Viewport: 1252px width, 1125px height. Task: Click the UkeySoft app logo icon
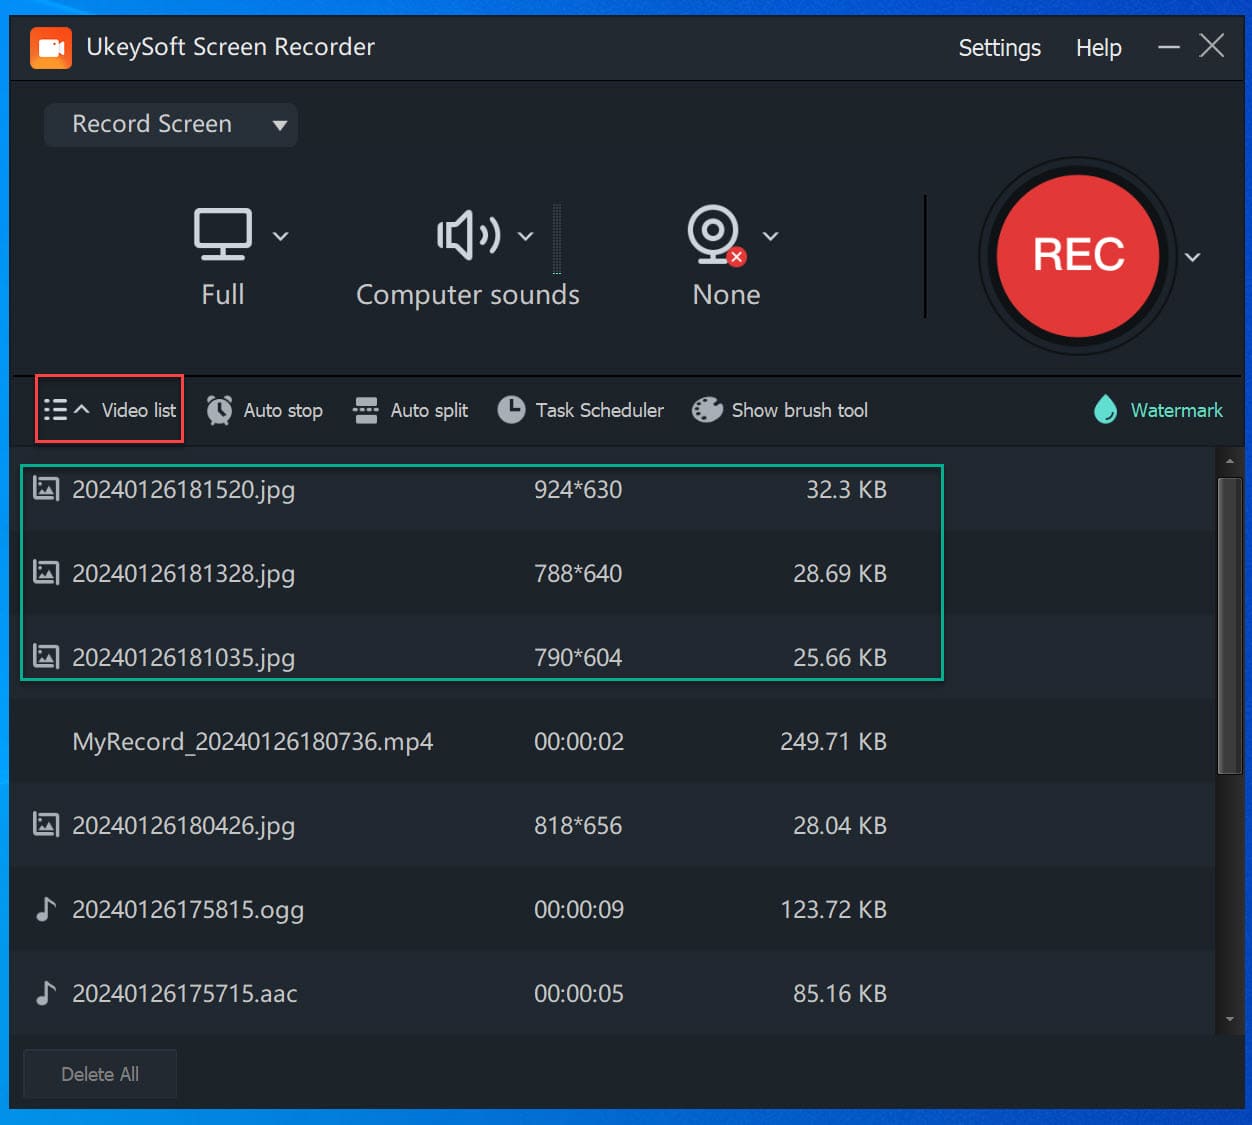point(51,47)
